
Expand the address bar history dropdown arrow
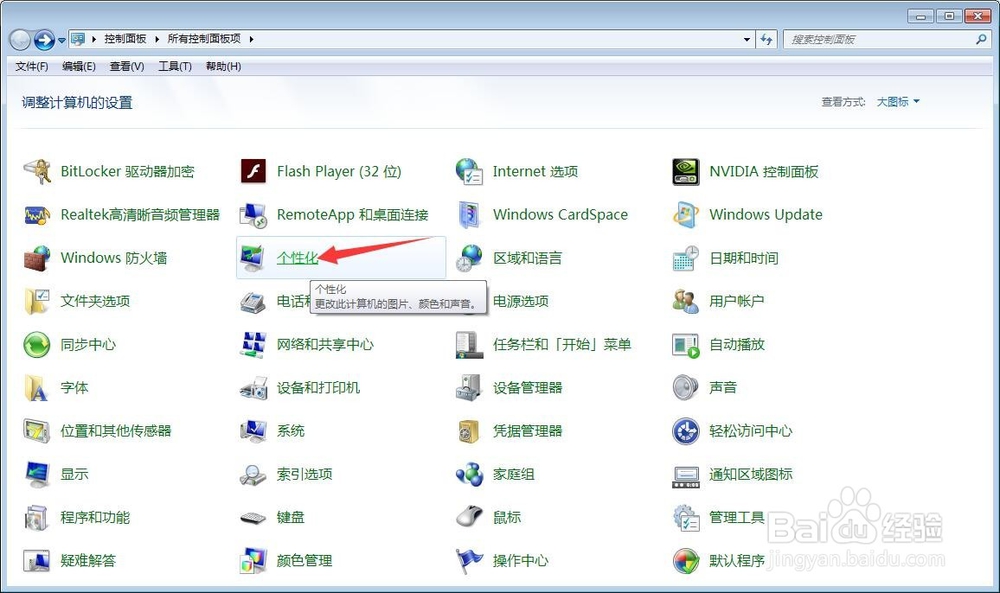point(747,40)
